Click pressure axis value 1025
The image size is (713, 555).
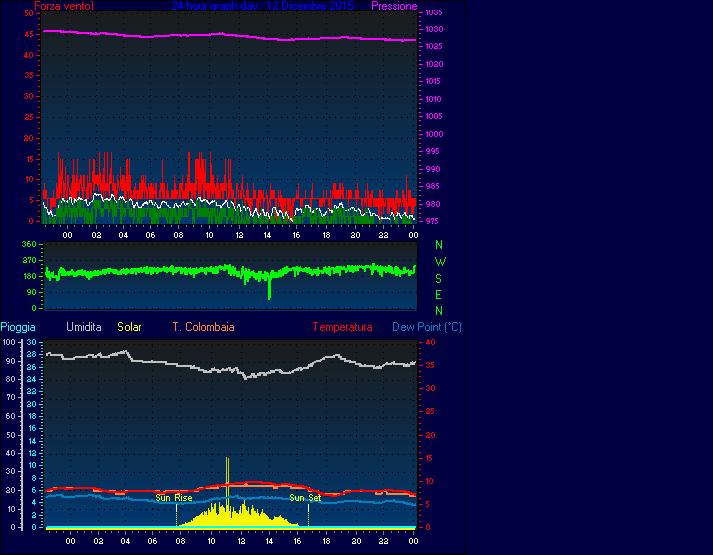[x=434, y=46]
